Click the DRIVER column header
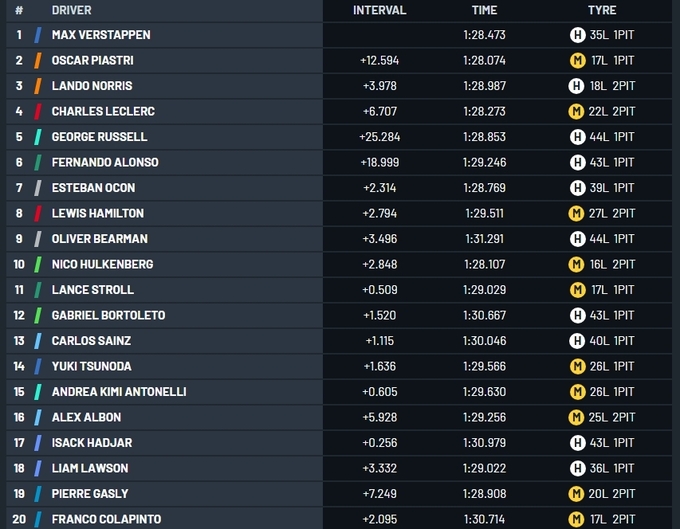The height and width of the screenshot is (529, 680). 72,10
